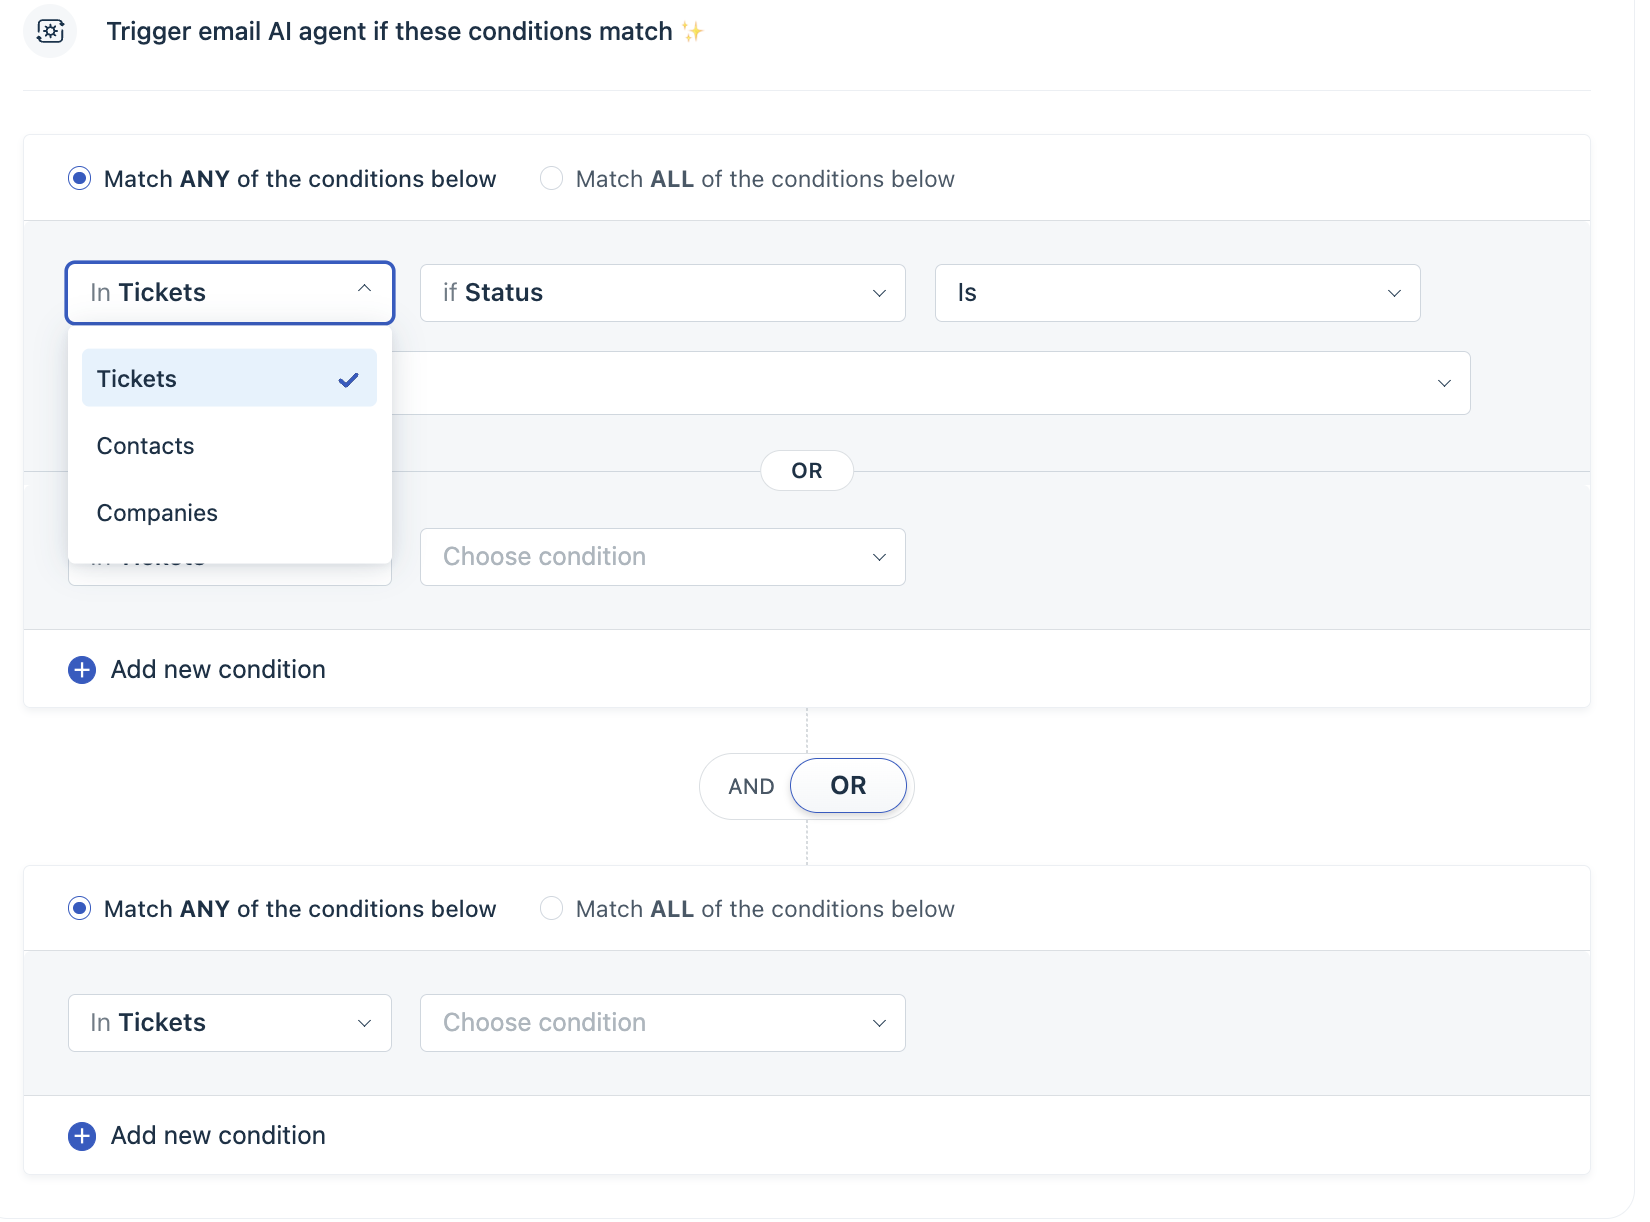Select first Match ALL radio button

(551, 179)
